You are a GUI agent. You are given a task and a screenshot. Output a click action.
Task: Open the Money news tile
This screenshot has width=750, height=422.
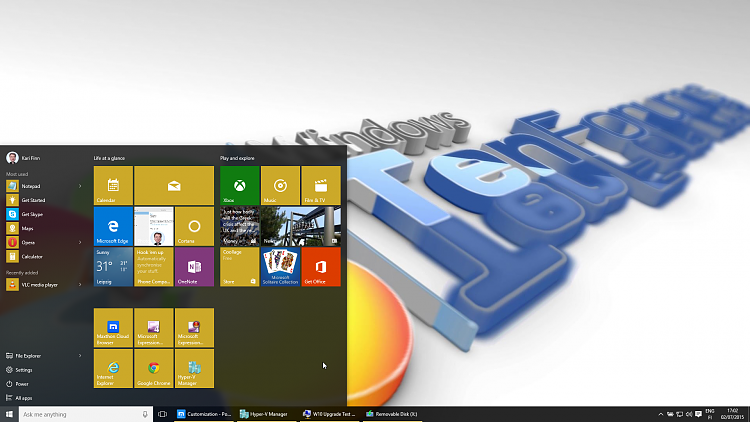click(x=240, y=226)
